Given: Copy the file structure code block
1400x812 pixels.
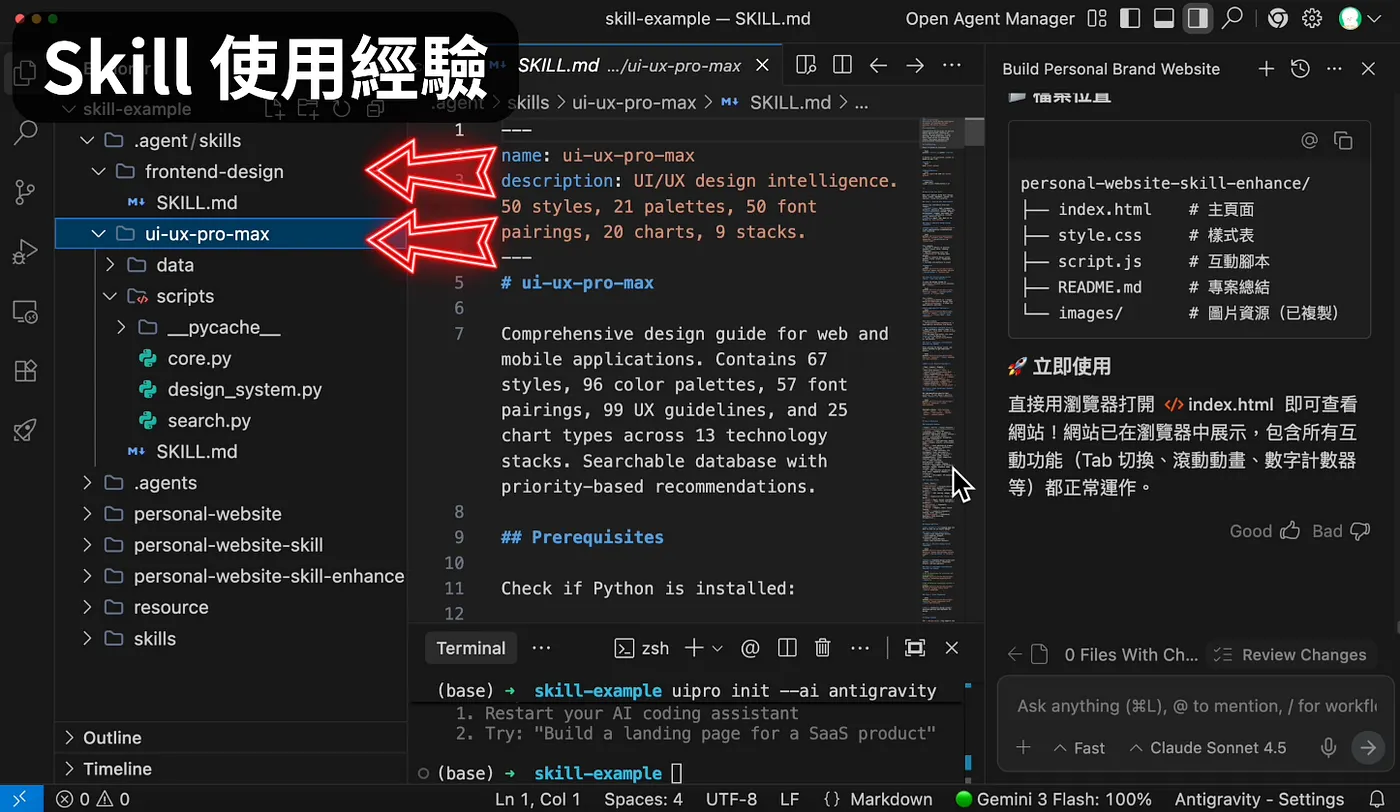Looking at the screenshot, I should tap(1343, 141).
